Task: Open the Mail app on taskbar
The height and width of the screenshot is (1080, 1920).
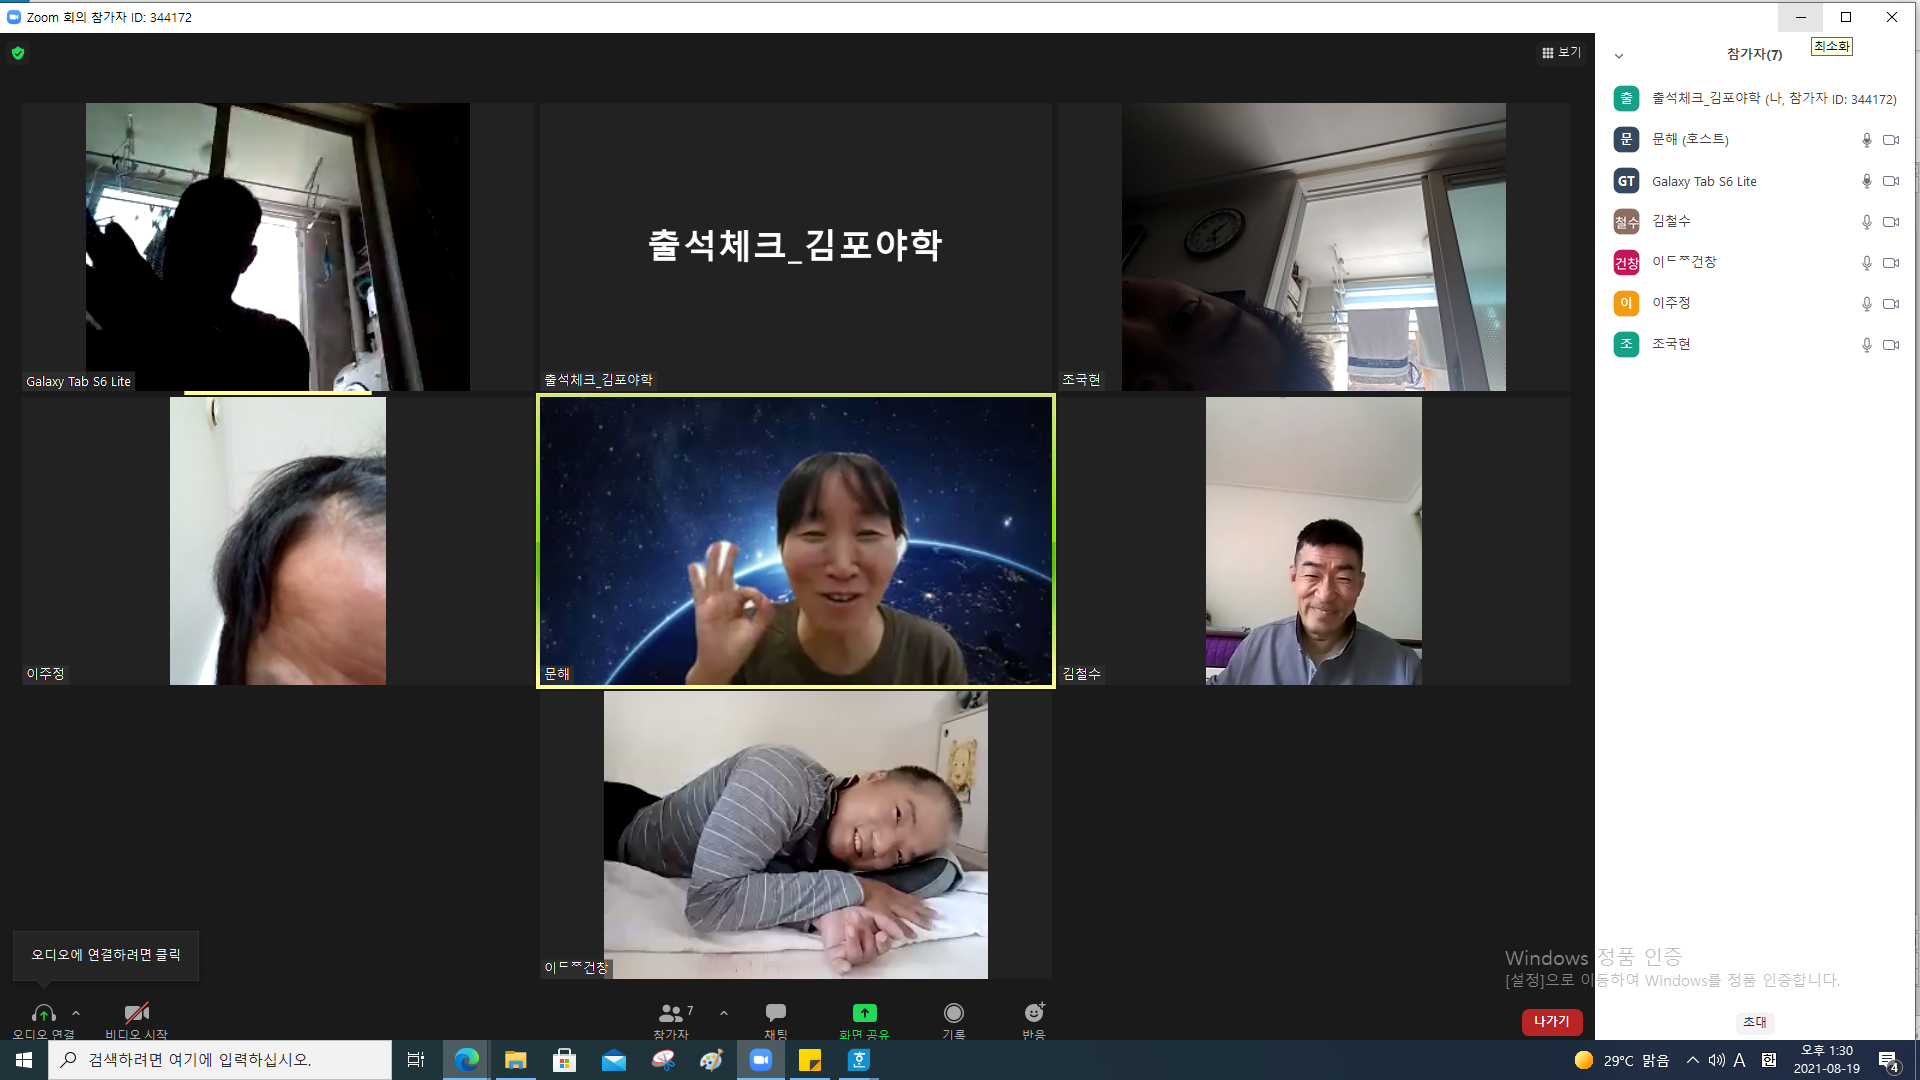Action: (x=613, y=1060)
